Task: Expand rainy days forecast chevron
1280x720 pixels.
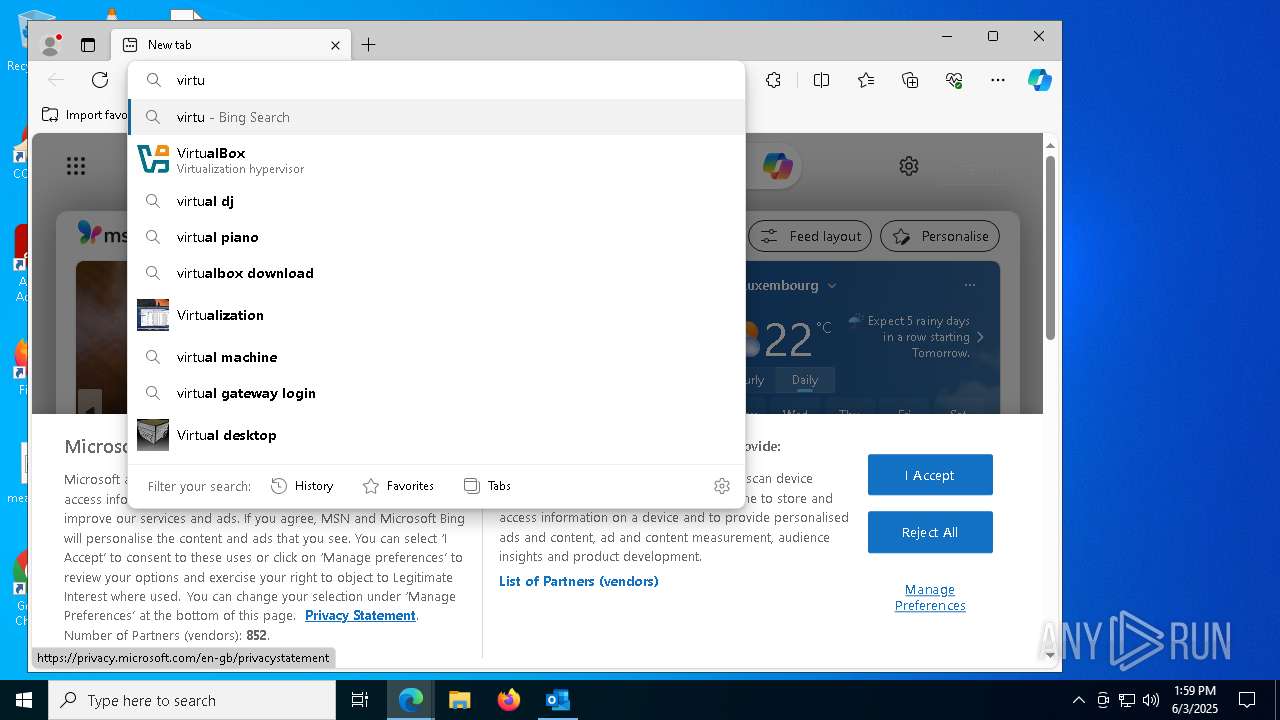Action: tap(980, 337)
